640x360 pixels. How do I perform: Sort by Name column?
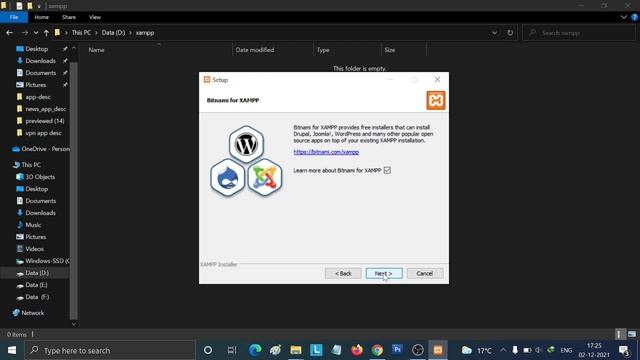click(96, 50)
